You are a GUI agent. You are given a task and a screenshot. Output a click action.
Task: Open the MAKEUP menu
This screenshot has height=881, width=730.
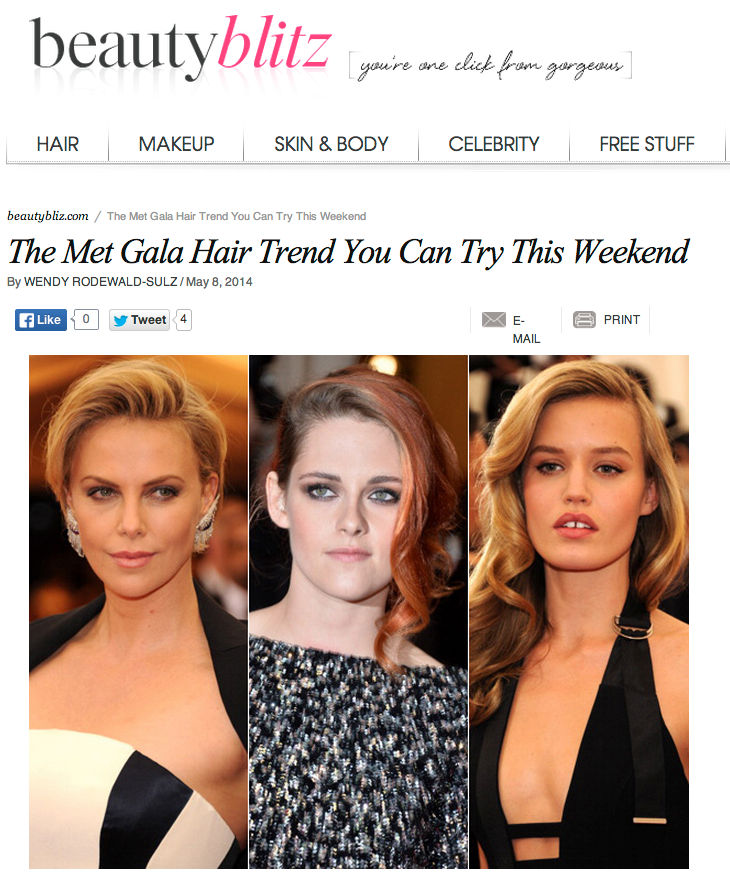(x=176, y=144)
